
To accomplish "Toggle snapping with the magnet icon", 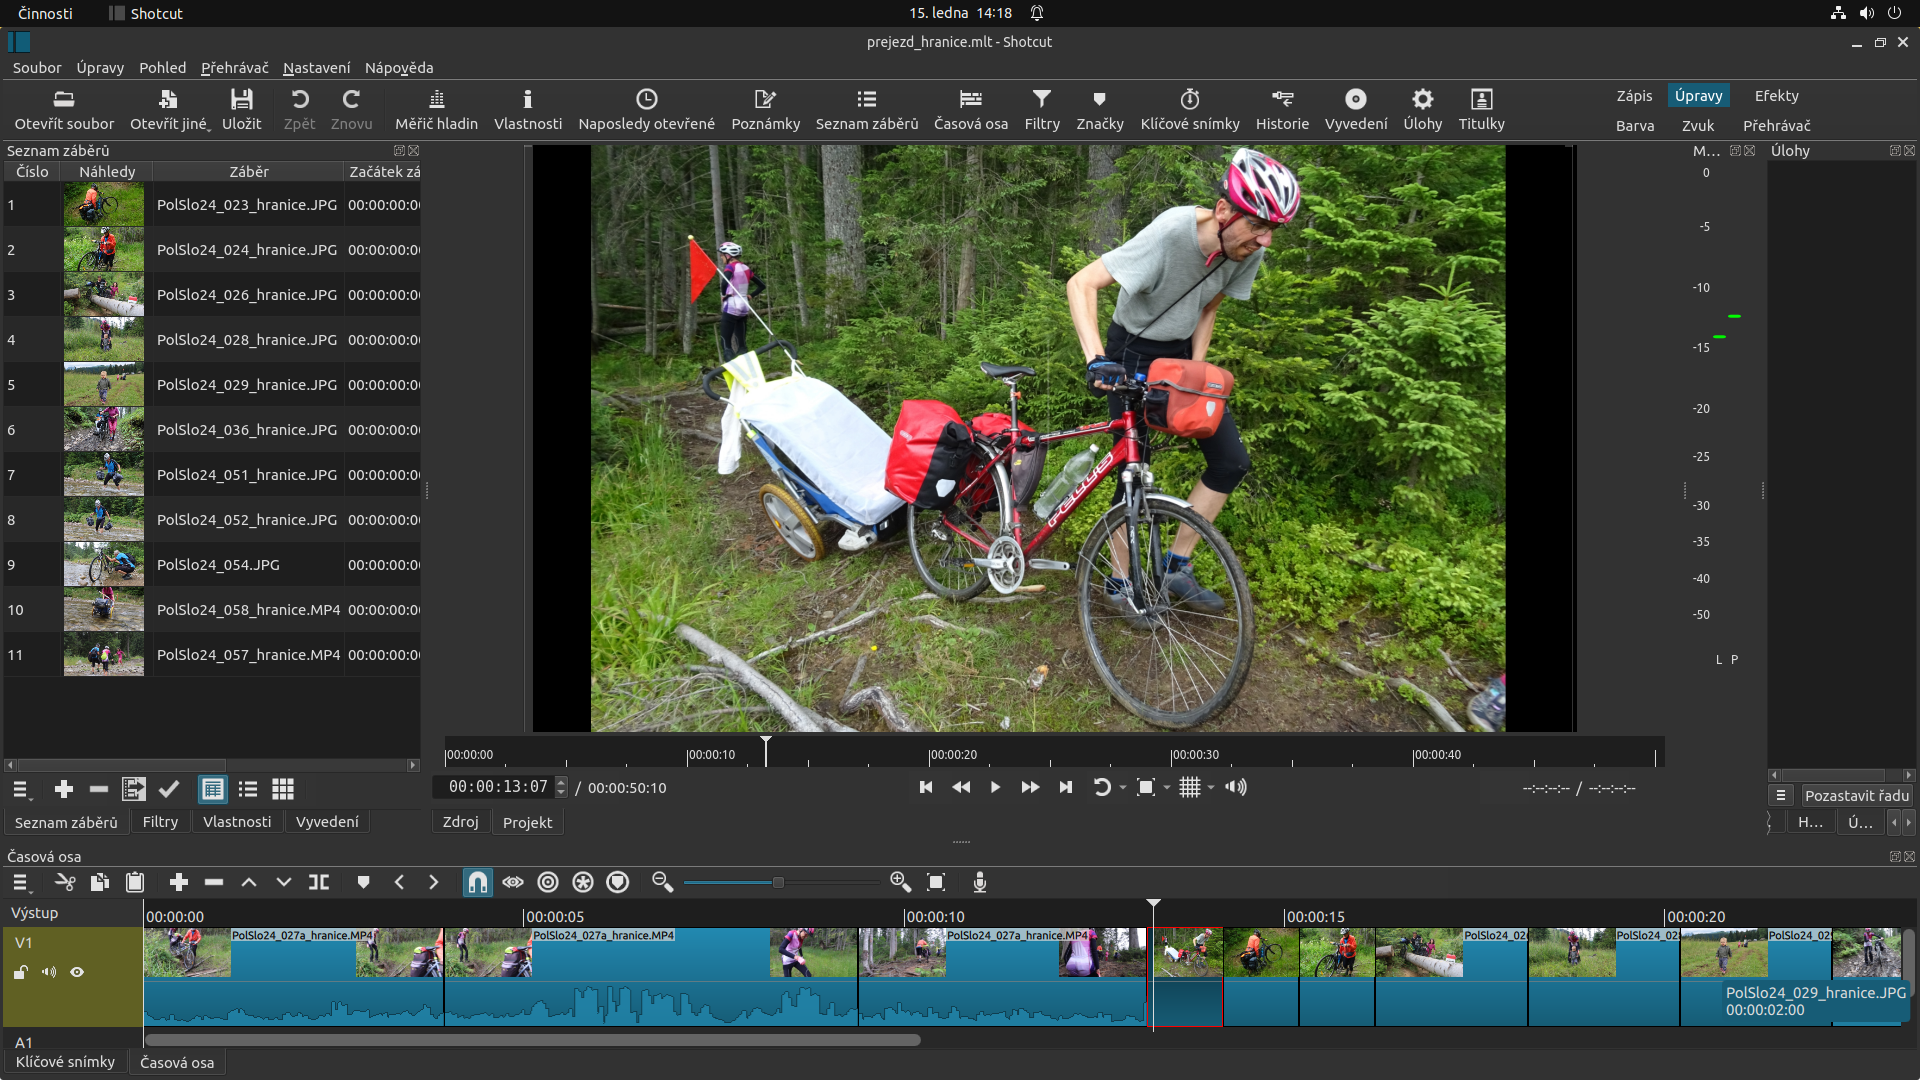I will 478,882.
